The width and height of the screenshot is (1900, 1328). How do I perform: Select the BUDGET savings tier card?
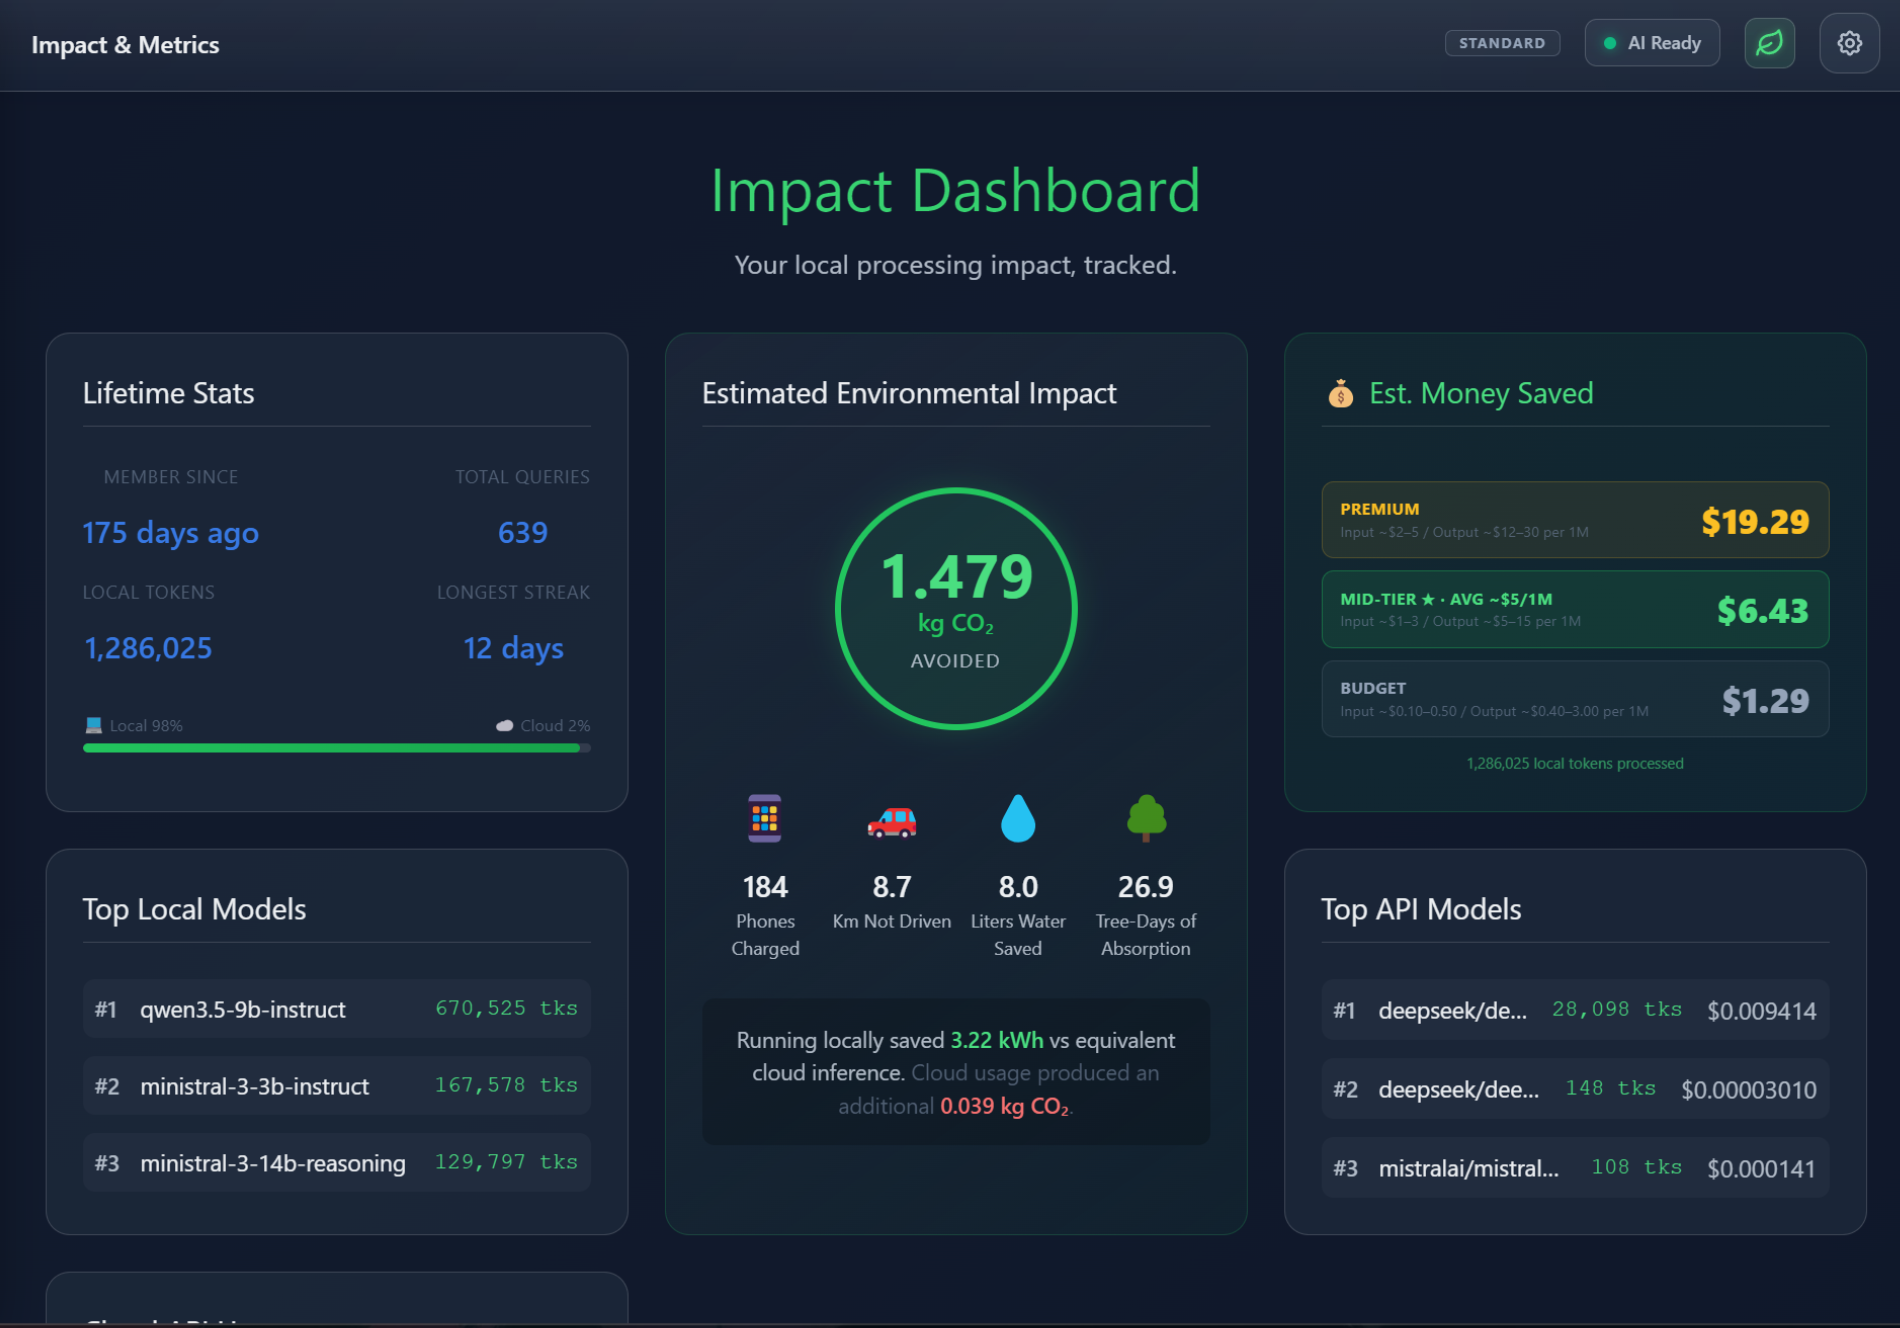click(x=1575, y=699)
